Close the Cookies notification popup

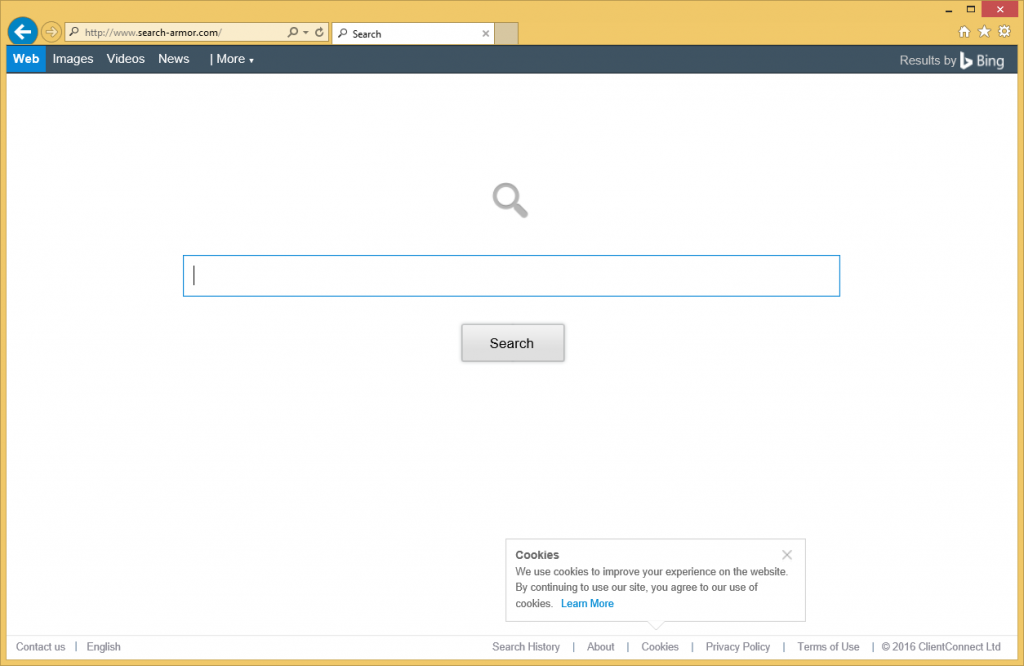coord(787,555)
